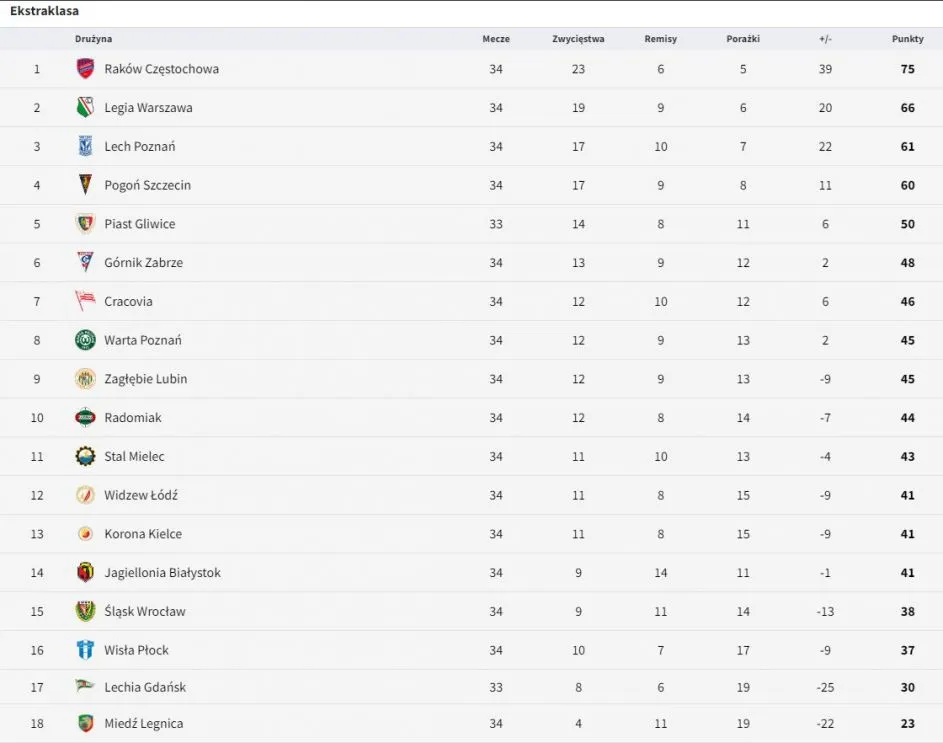
Task: Click the Warta Poznań club logo
Action: click(85, 340)
